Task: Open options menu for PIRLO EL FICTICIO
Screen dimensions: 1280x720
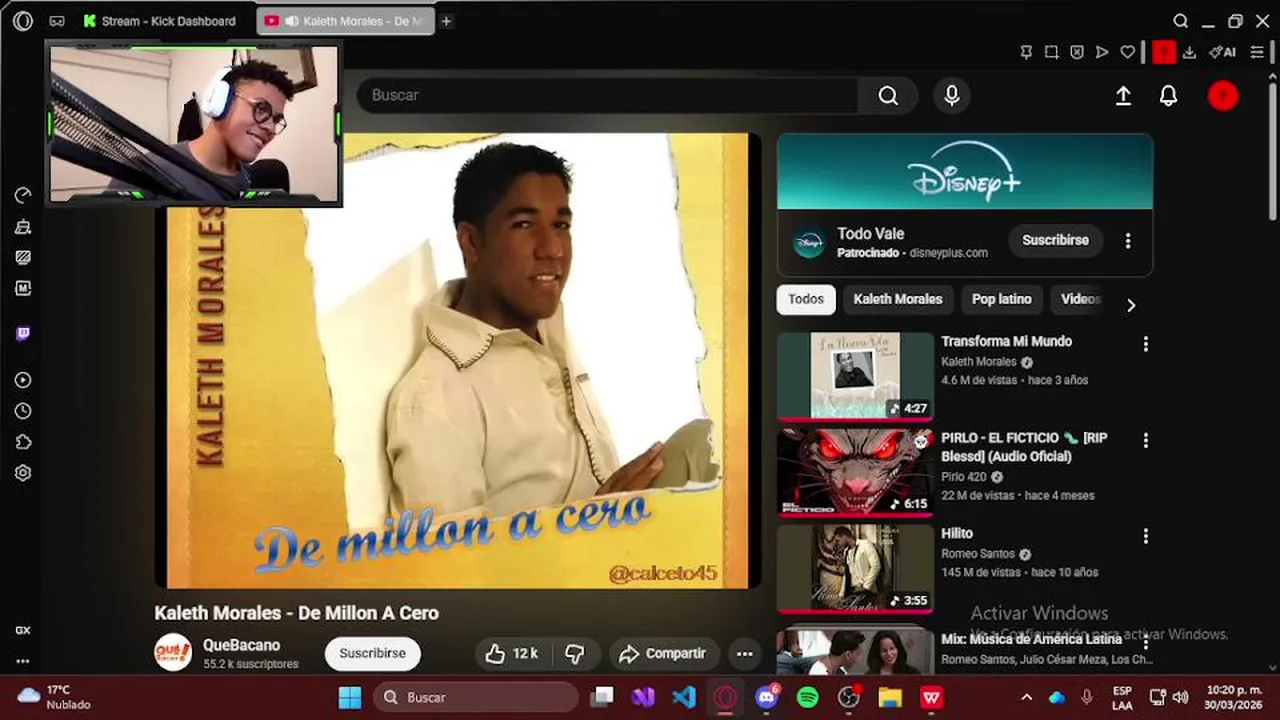Action: [1146, 440]
